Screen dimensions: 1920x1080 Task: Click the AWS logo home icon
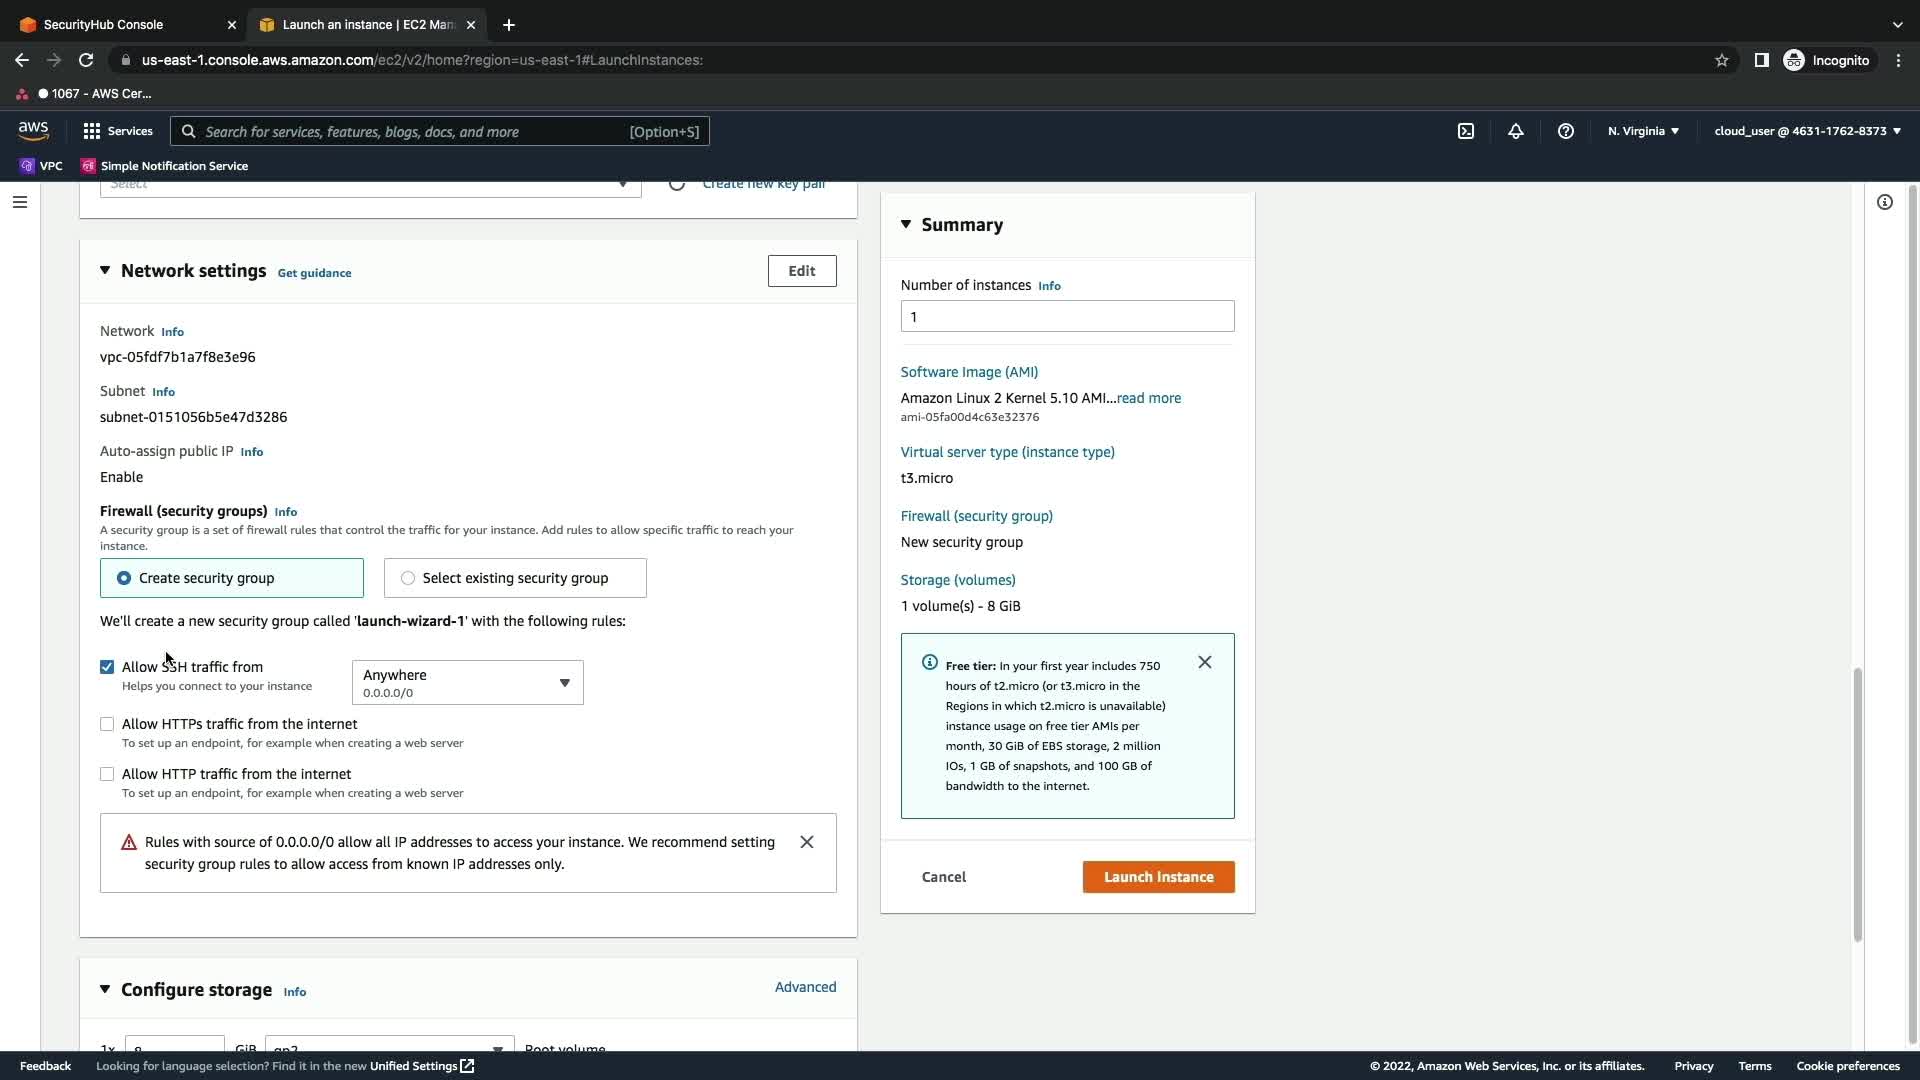(33, 131)
